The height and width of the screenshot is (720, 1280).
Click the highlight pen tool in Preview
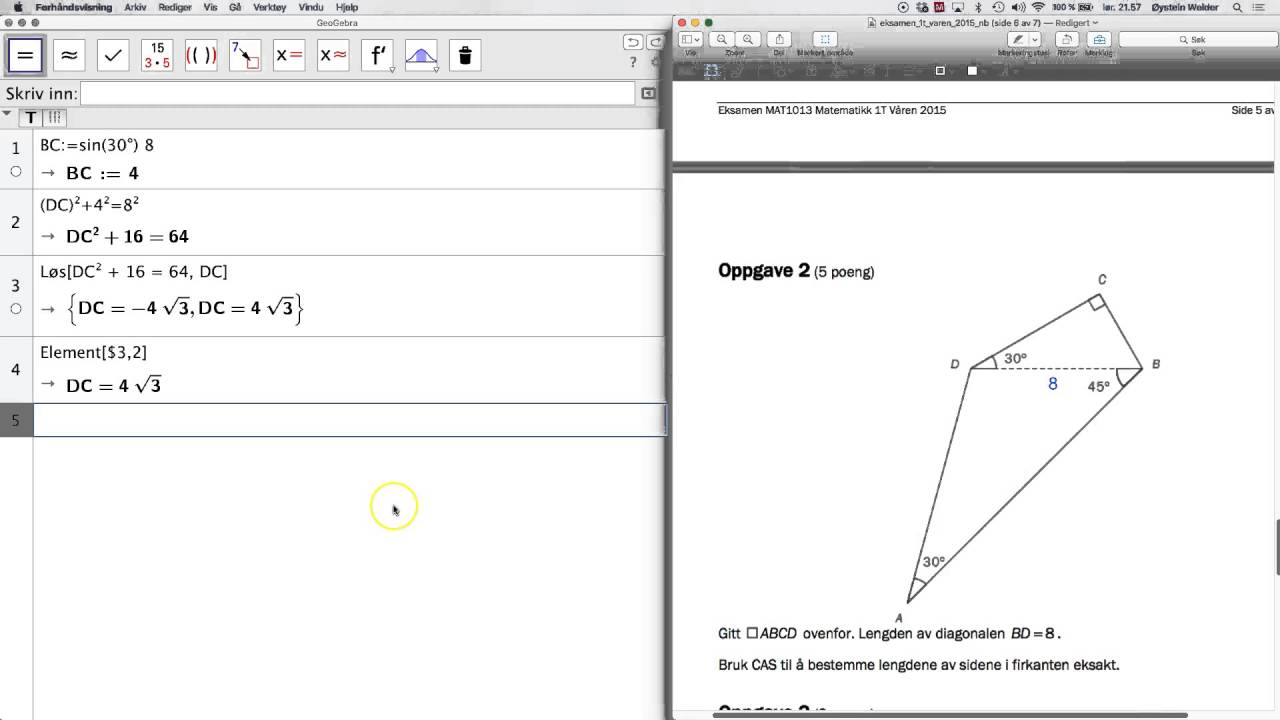click(1018, 39)
